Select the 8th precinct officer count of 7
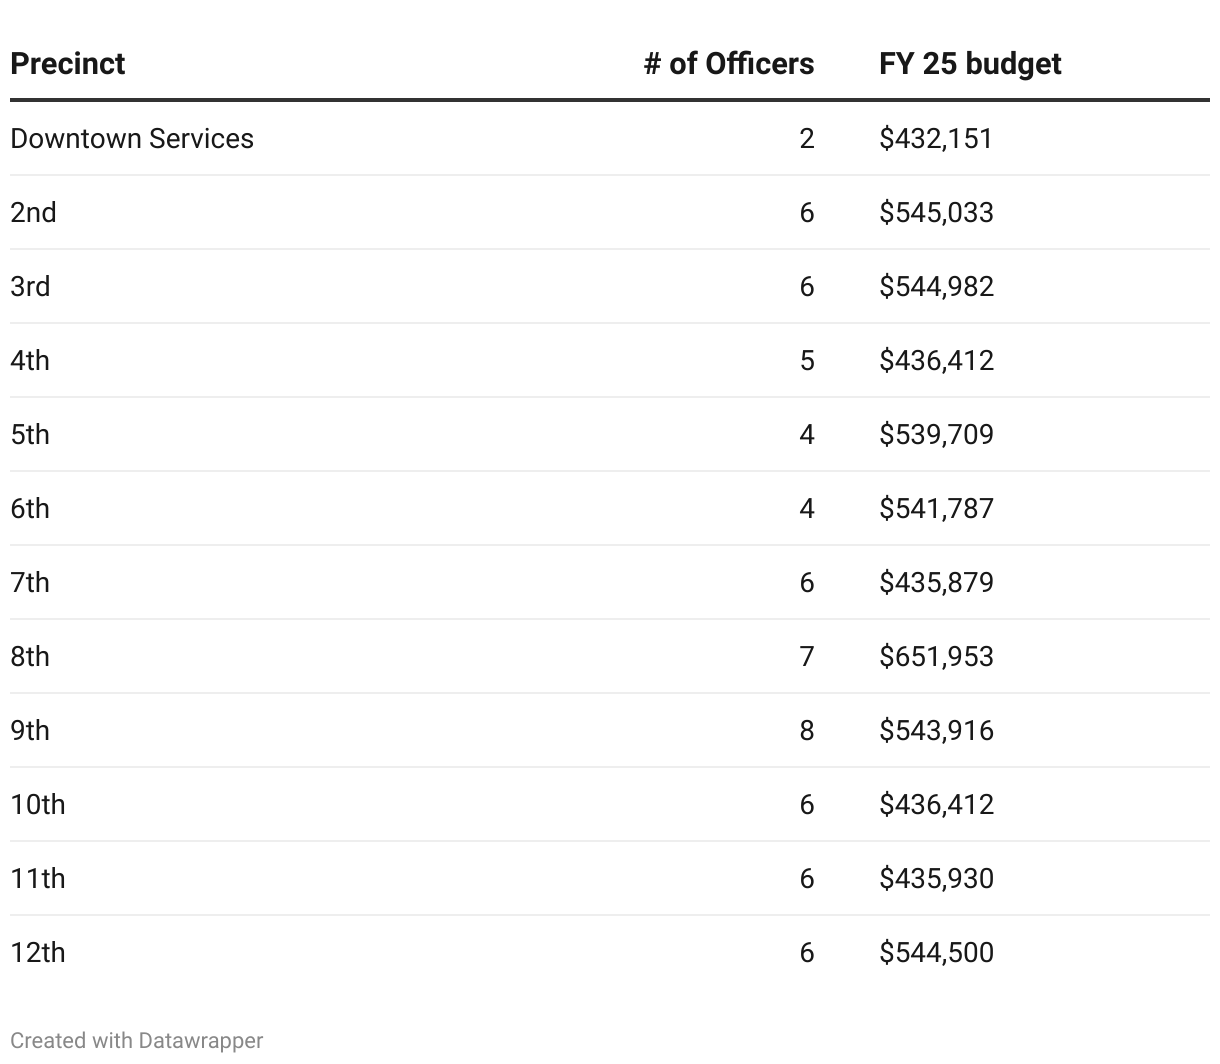Image resolution: width=1220 pixels, height=1064 pixels. point(807,656)
